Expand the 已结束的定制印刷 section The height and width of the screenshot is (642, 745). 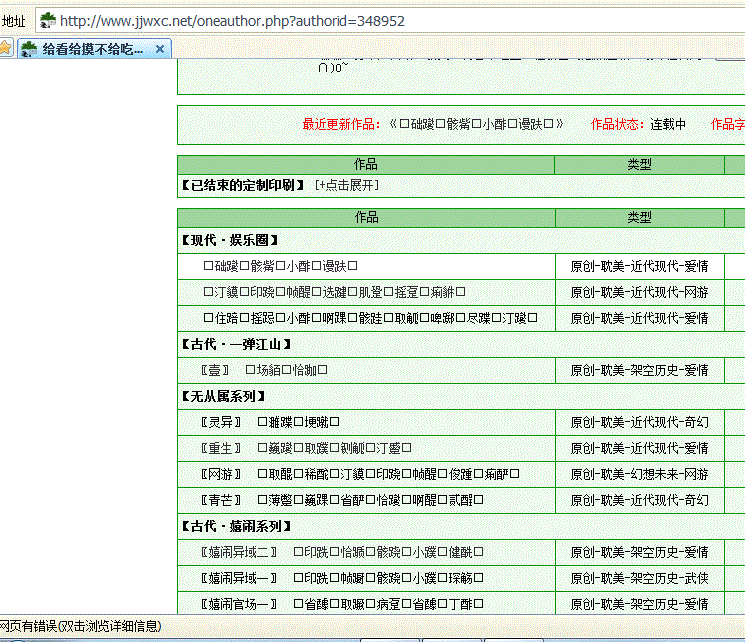point(347,185)
